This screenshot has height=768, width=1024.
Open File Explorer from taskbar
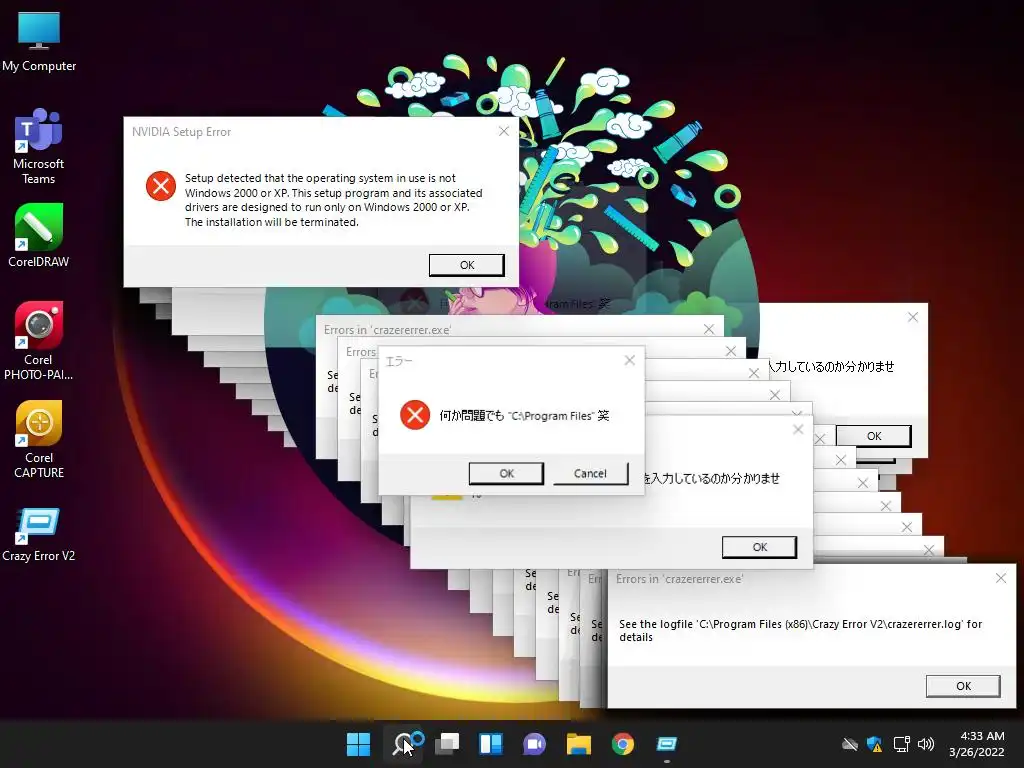pyautogui.click(x=579, y=744)
